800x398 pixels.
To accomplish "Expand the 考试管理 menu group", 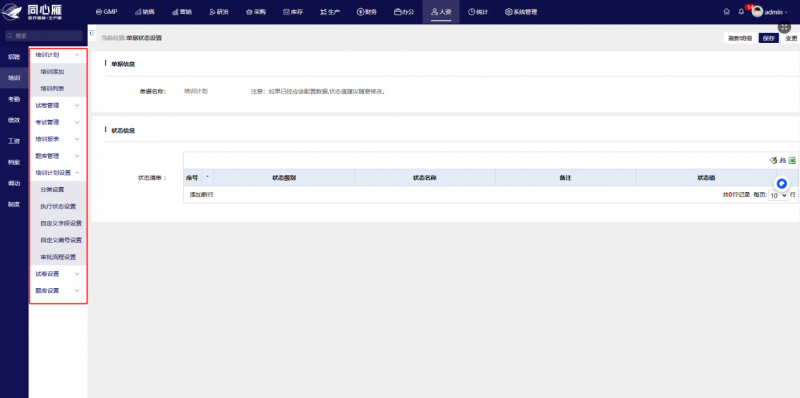I will (x=58, y=122).
